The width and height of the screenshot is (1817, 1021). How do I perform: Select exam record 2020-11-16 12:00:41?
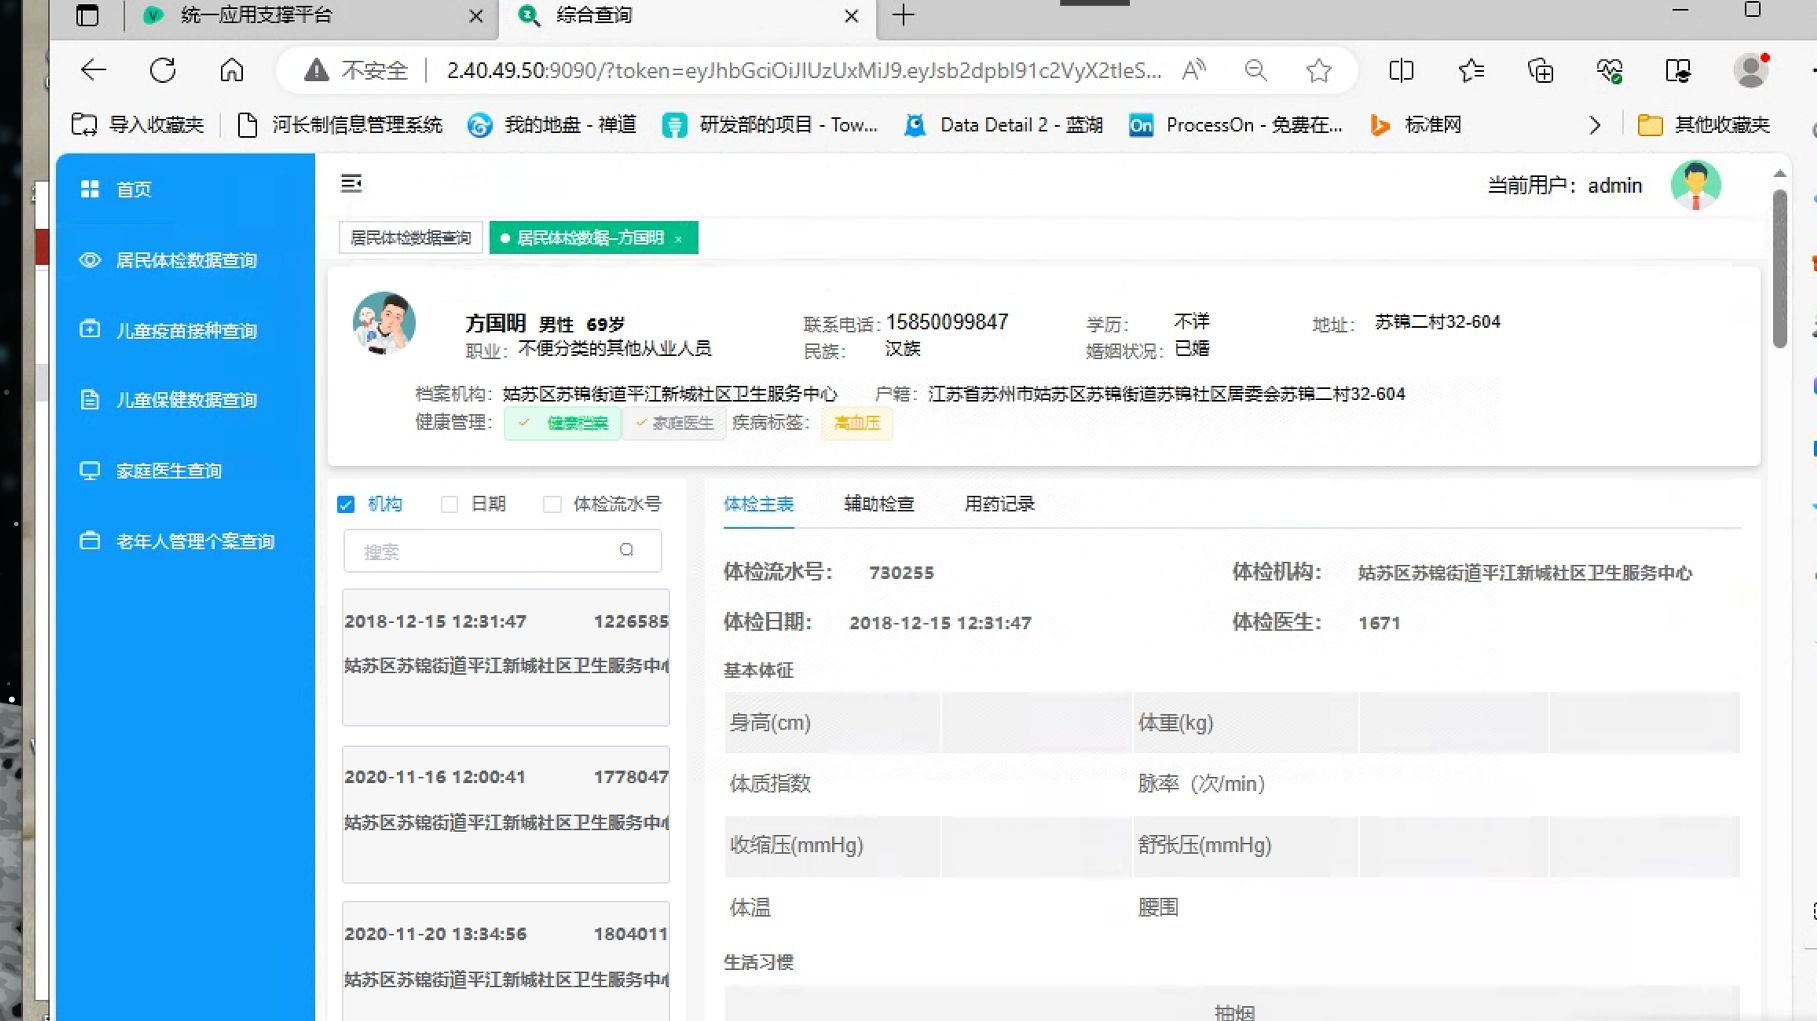point(506,814)
